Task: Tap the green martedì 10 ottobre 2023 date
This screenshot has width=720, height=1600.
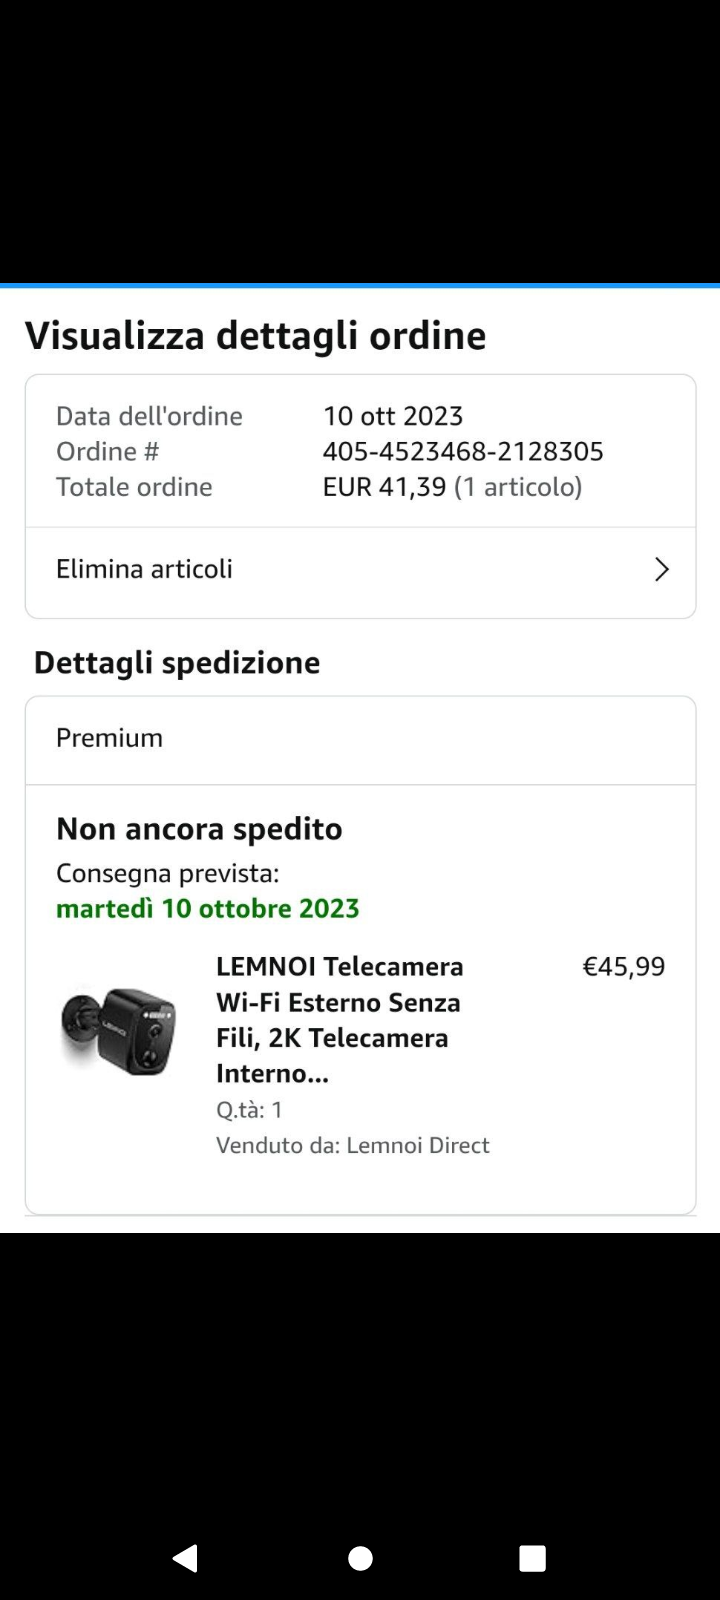Action: (208, 908)
